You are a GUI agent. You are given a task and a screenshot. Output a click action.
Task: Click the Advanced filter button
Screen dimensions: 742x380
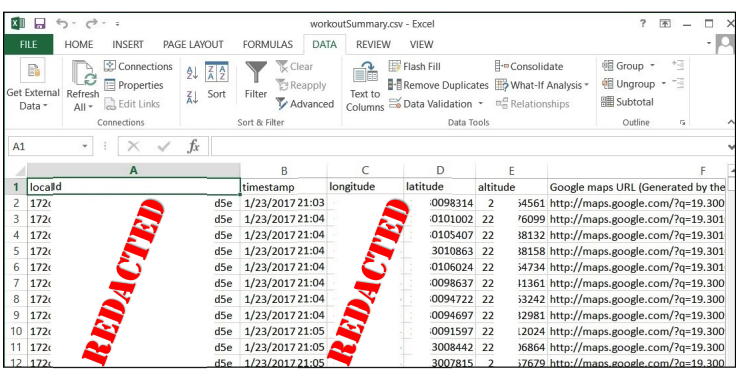click(305, 104)
